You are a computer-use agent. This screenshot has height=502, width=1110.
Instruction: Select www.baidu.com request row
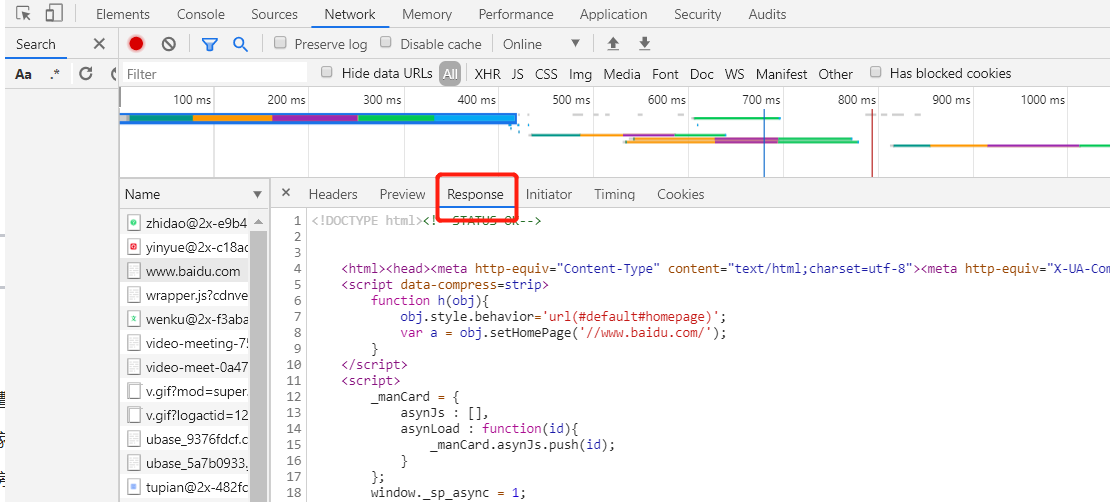click(x=185, y=270)
